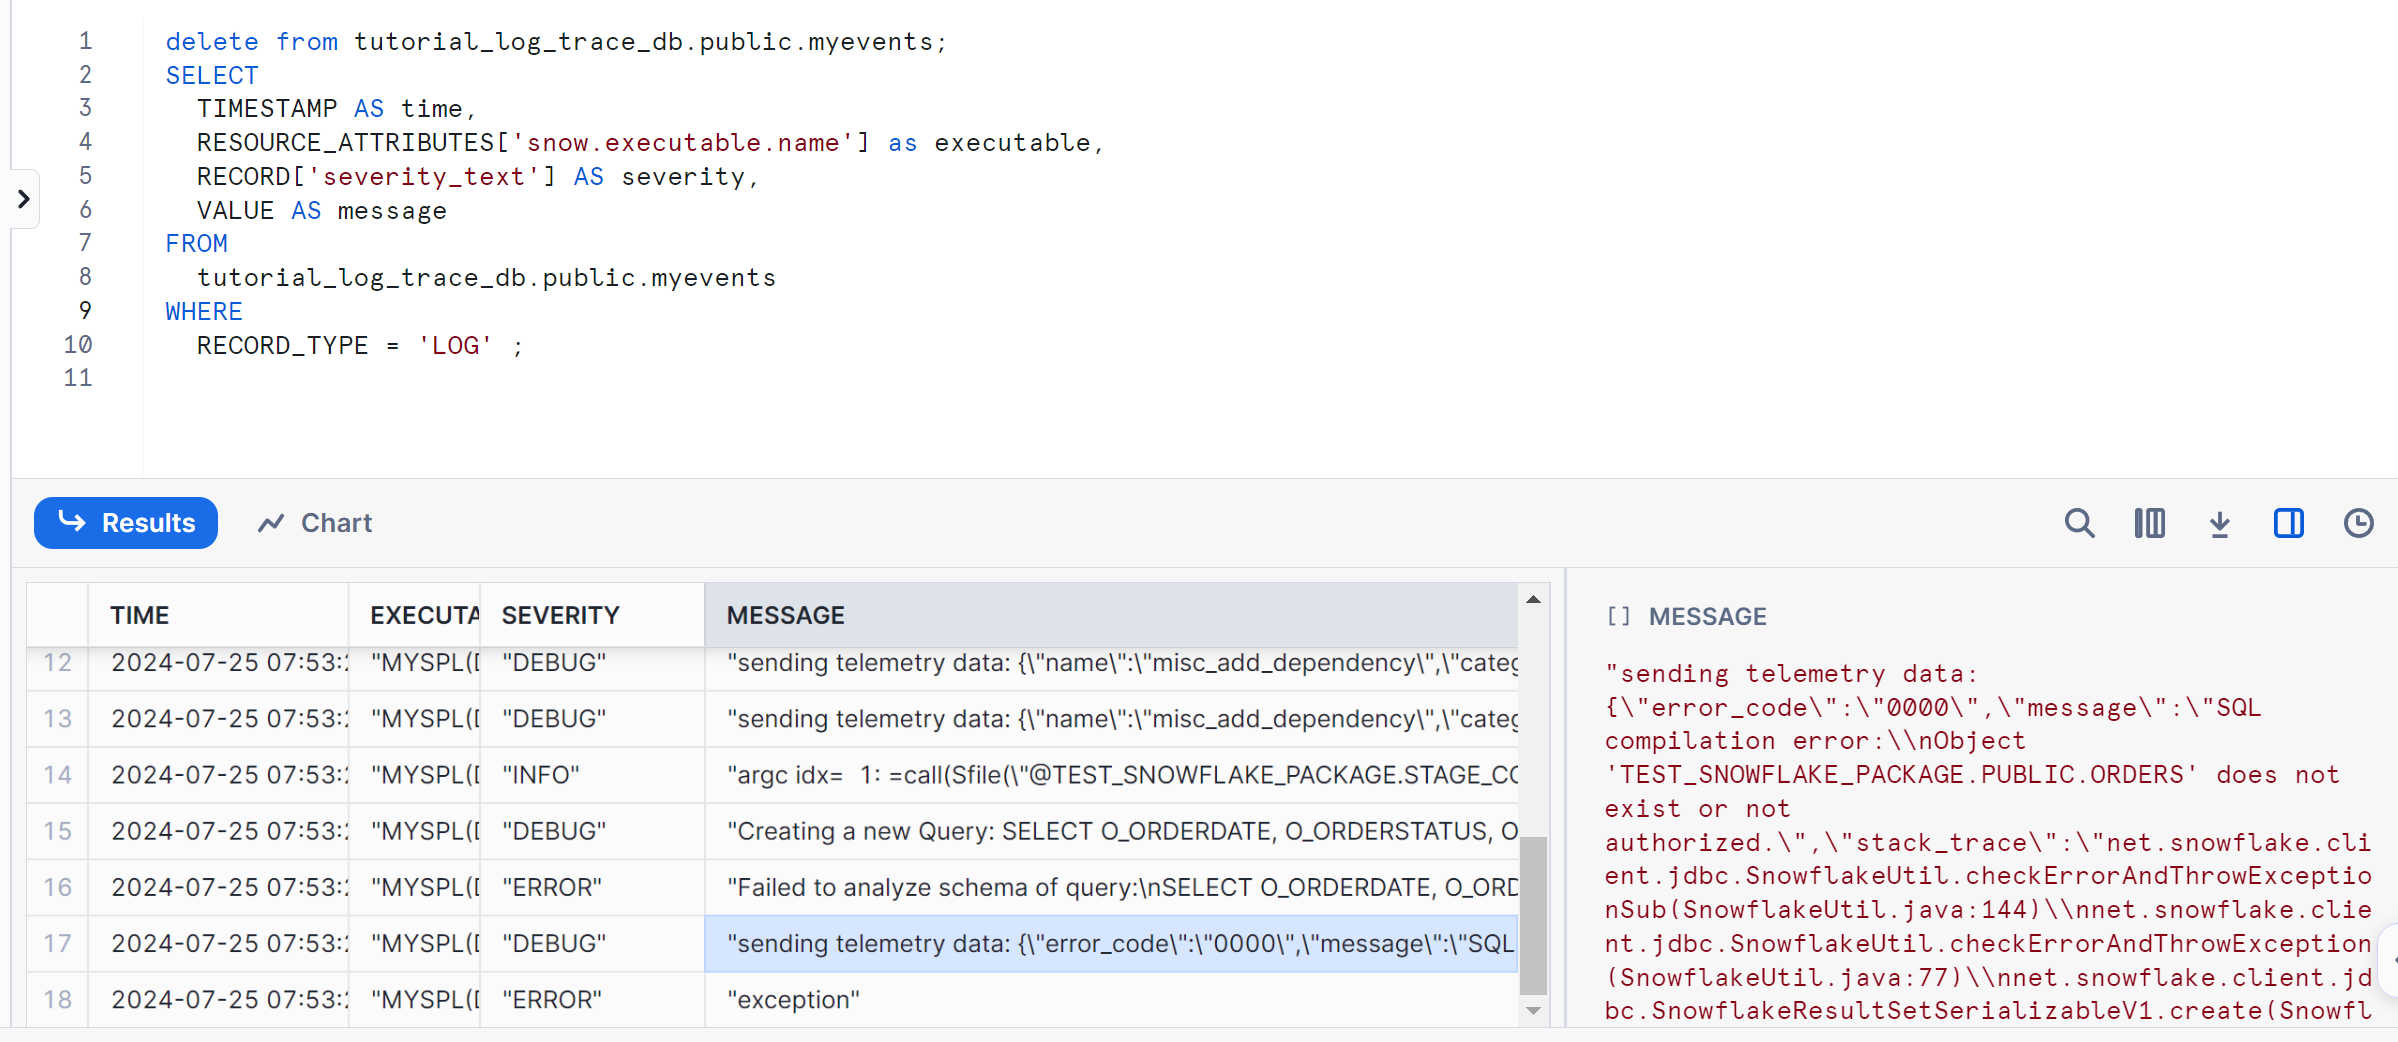Click the scroll down arrow in results
The width and height of the screenshot is (2398, 1042).
[x=1532, y=1011]
